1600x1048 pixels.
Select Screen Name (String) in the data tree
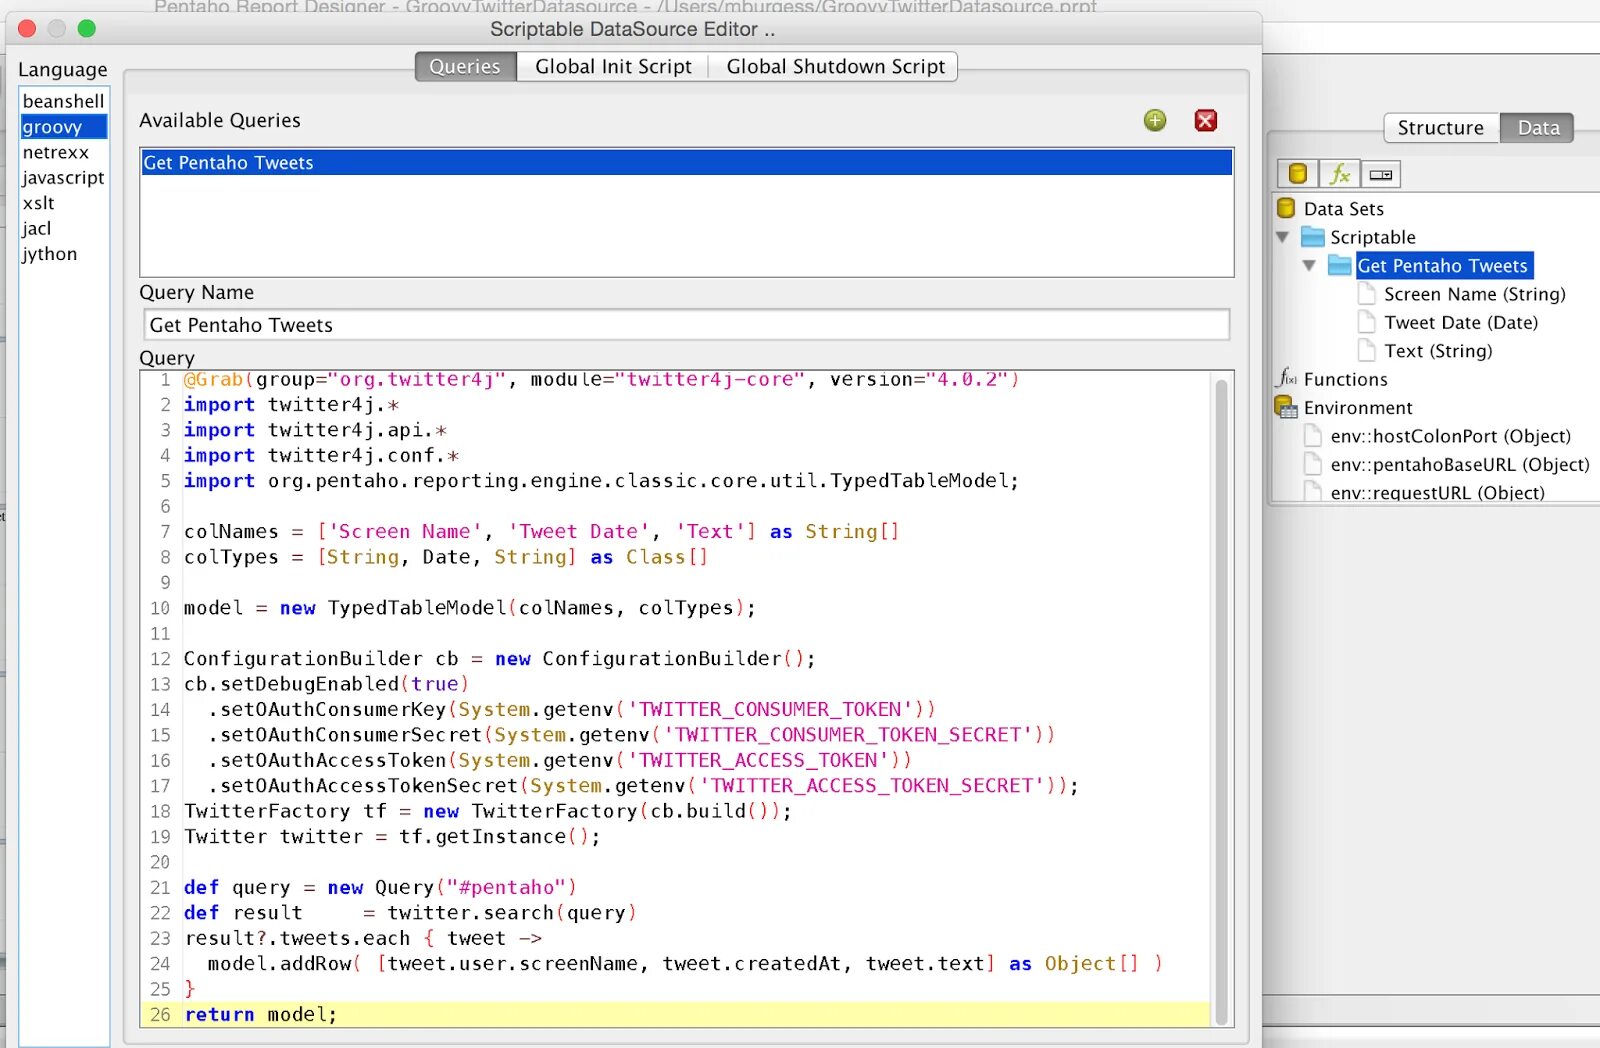[1474, 294]
